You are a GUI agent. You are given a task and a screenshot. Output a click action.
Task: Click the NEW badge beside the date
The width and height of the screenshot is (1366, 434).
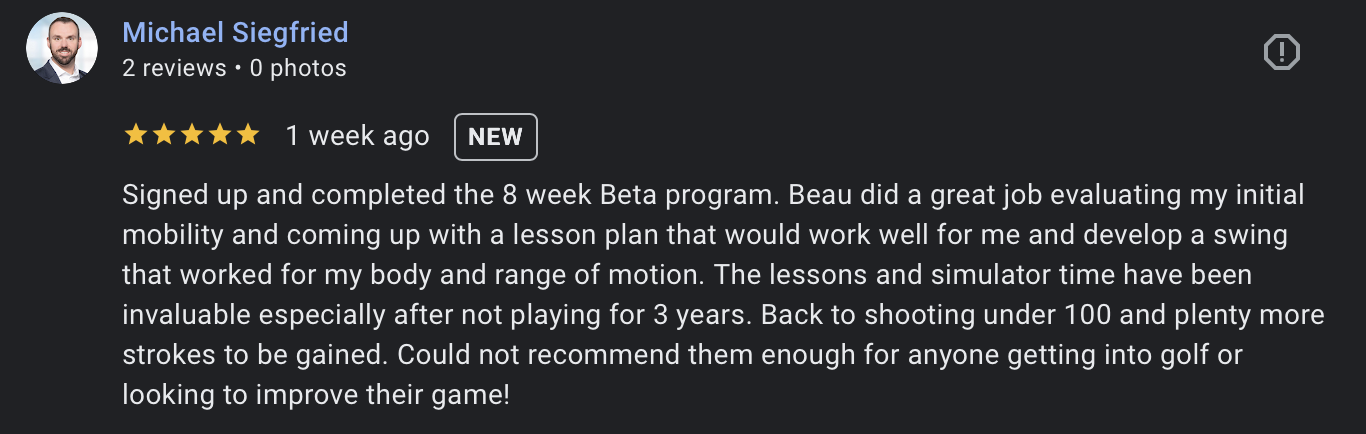pyautogui.click(x=495, y=137)
